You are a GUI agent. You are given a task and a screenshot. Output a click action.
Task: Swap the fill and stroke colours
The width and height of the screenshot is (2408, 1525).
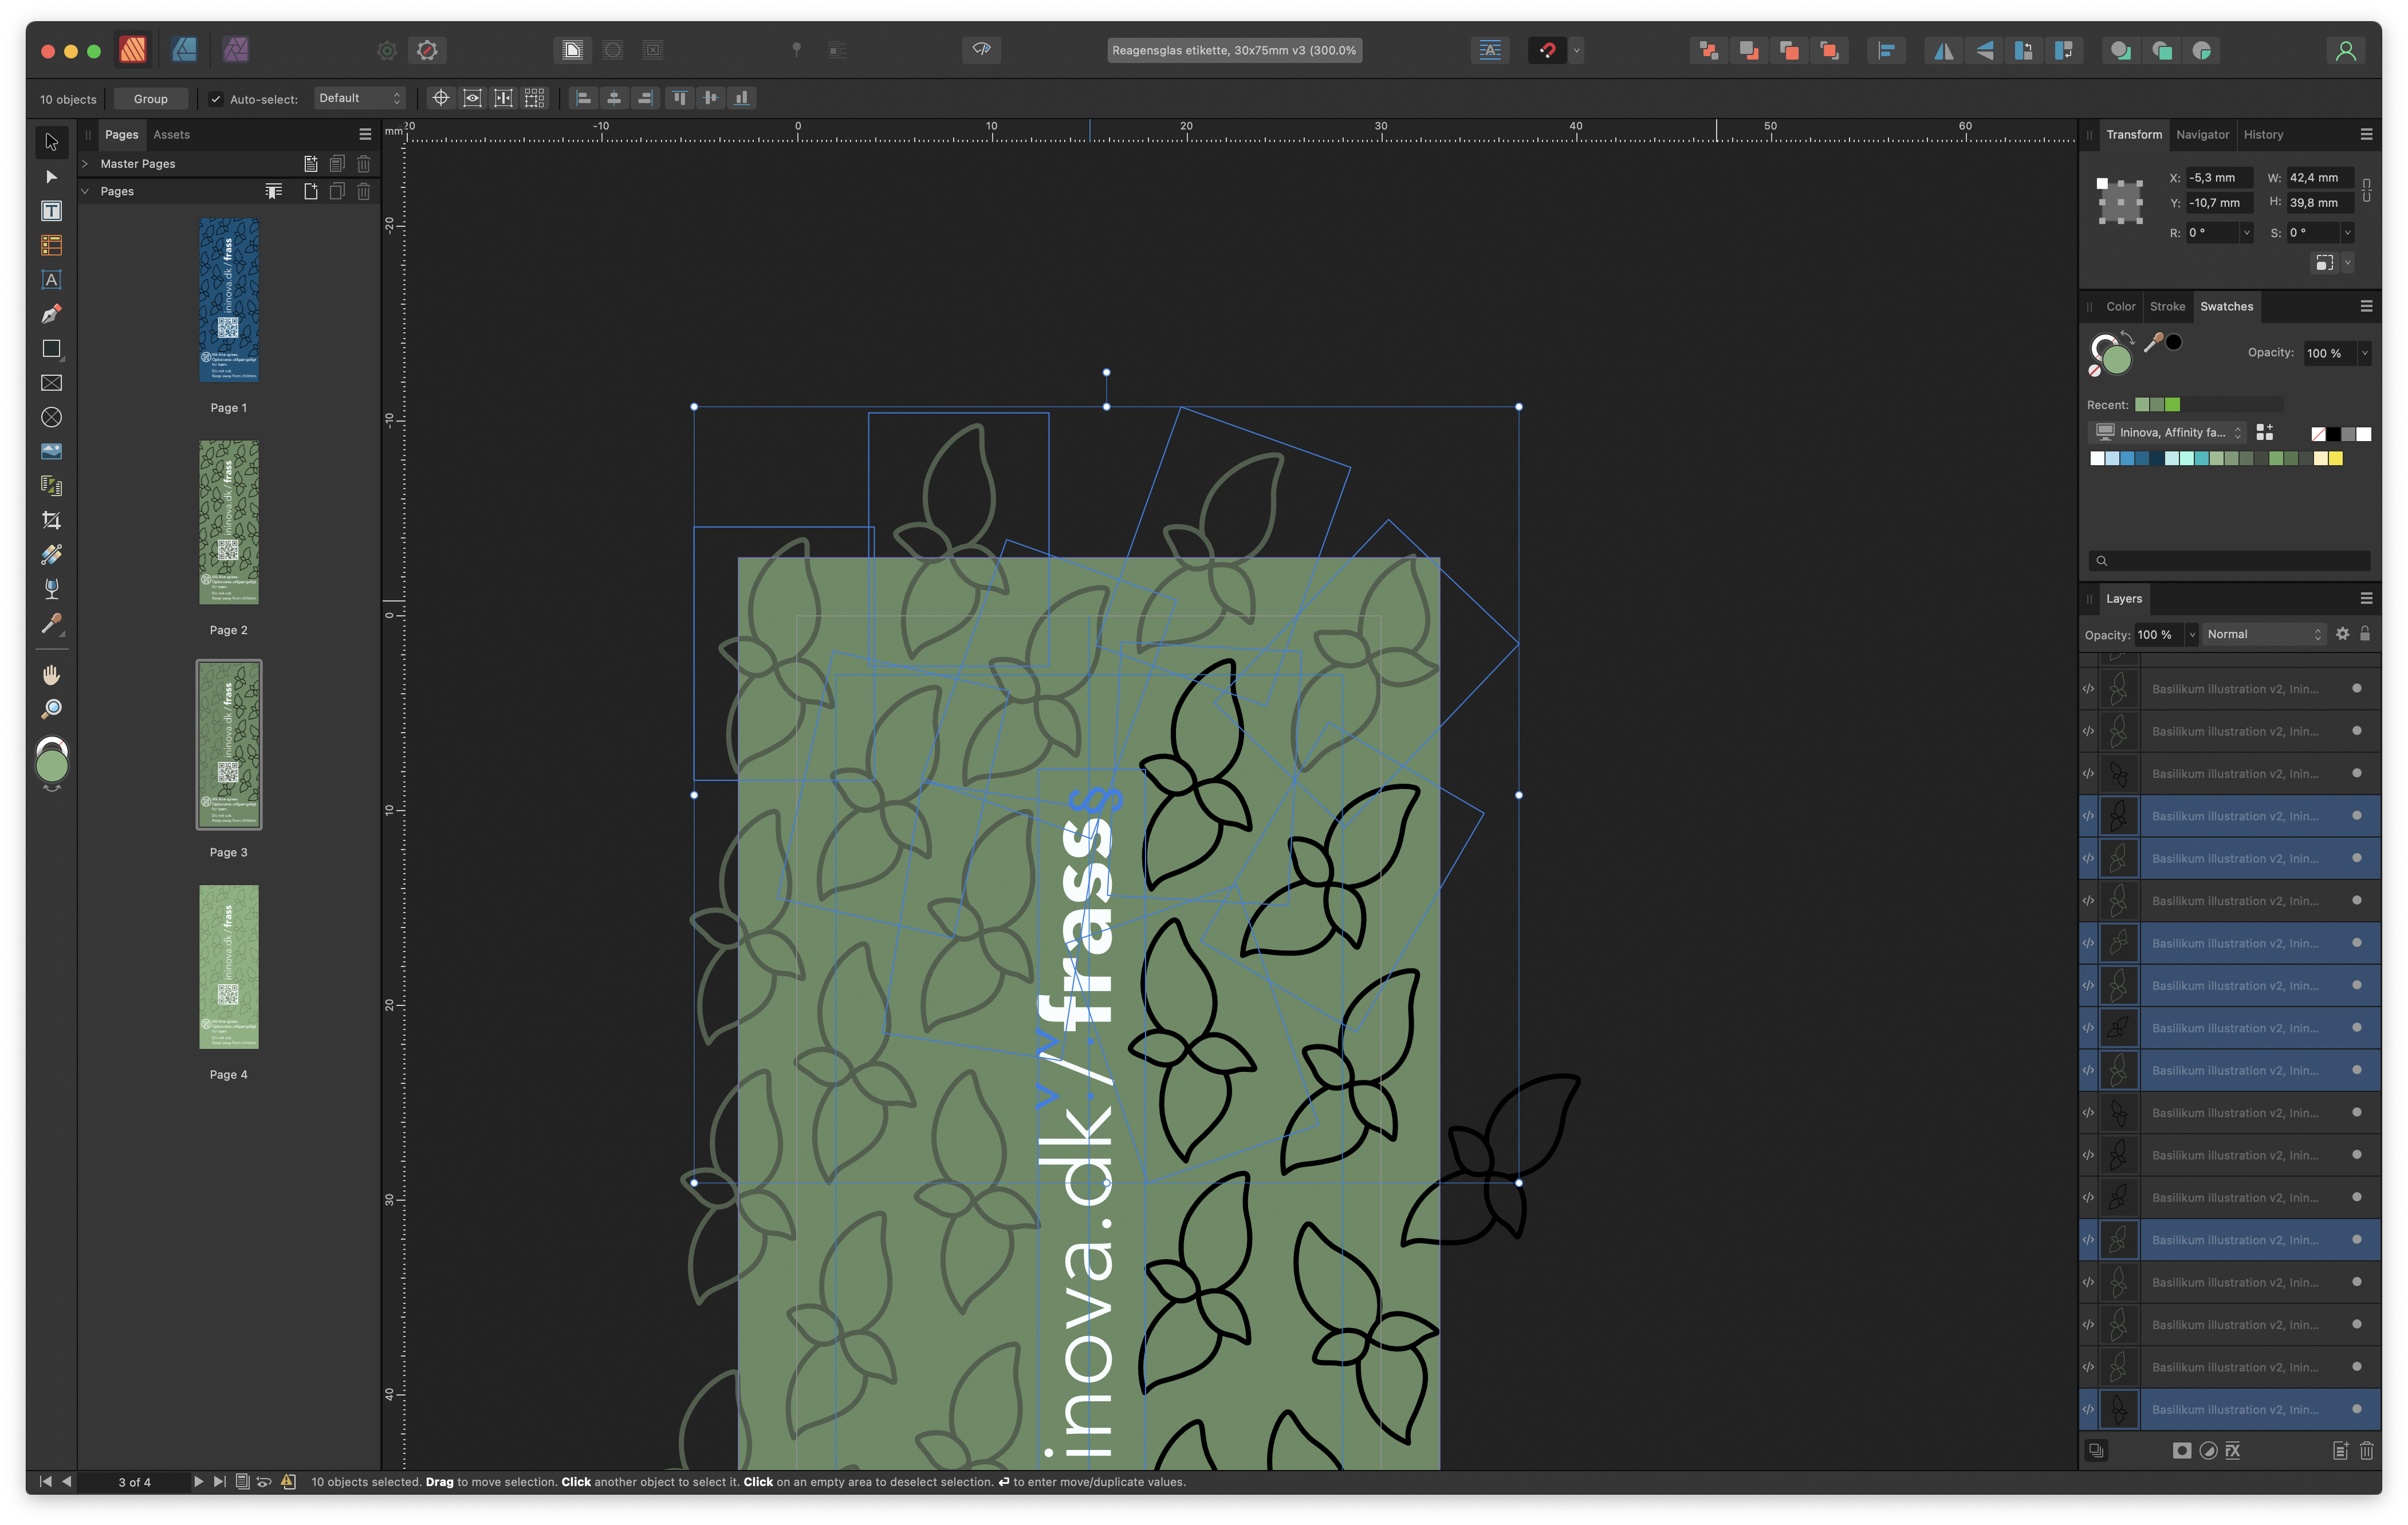click(2127, 338)
